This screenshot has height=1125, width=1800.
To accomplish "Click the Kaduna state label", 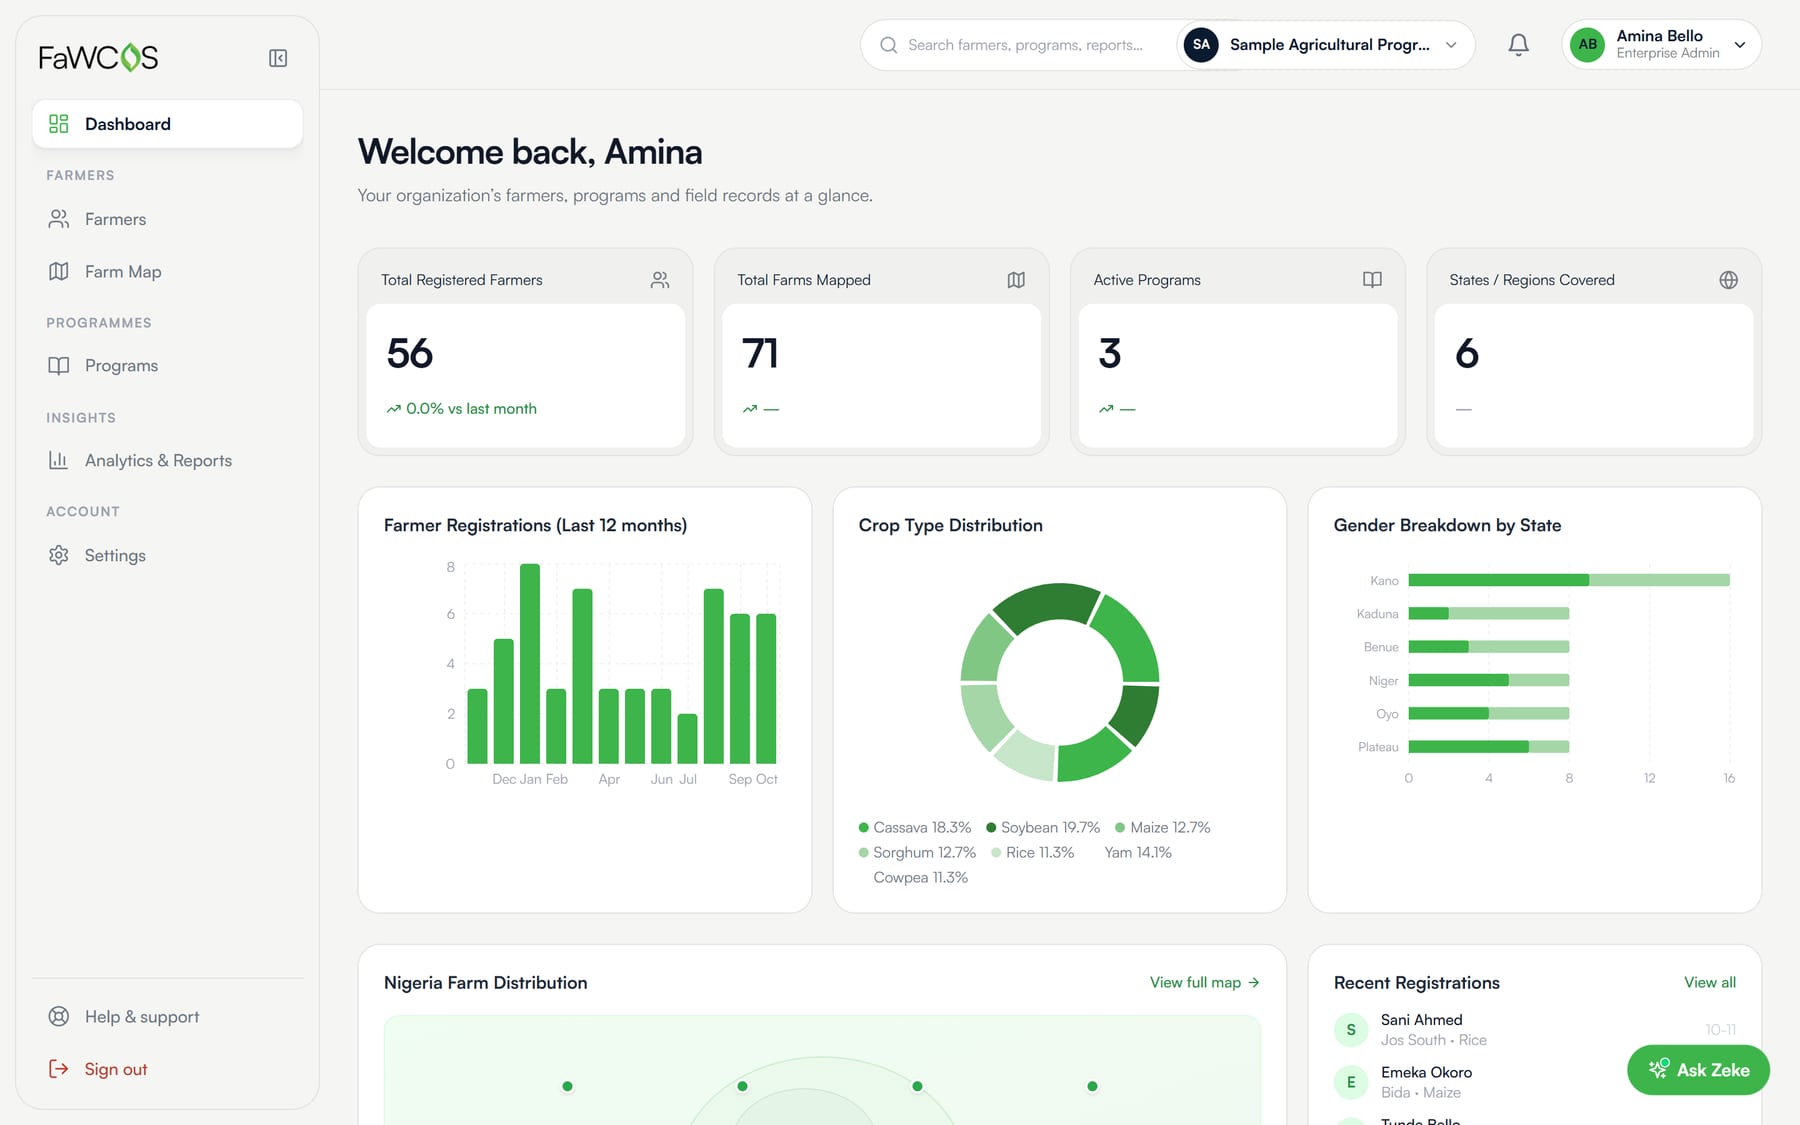I will point(1377,614).
